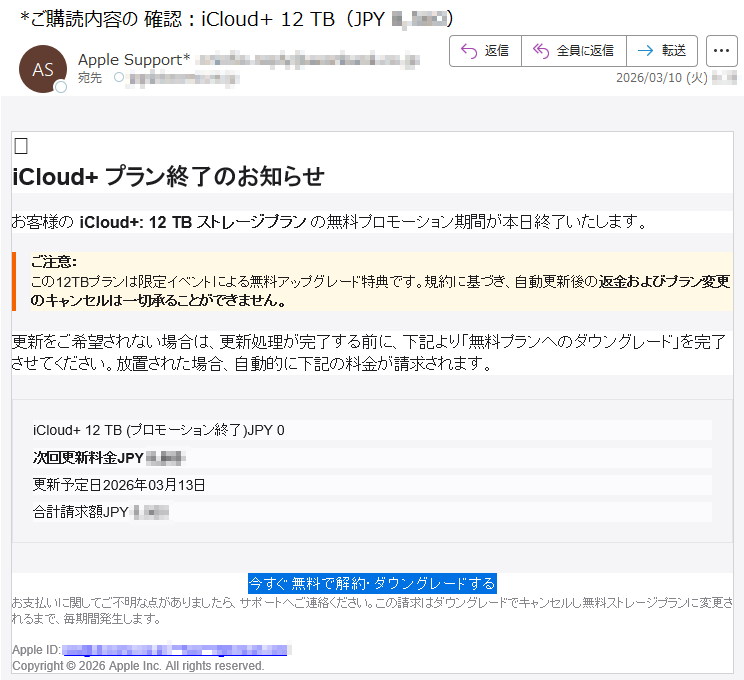Click the Copyright © 2026 Apple Inc. text

click(x=138, y=666)
